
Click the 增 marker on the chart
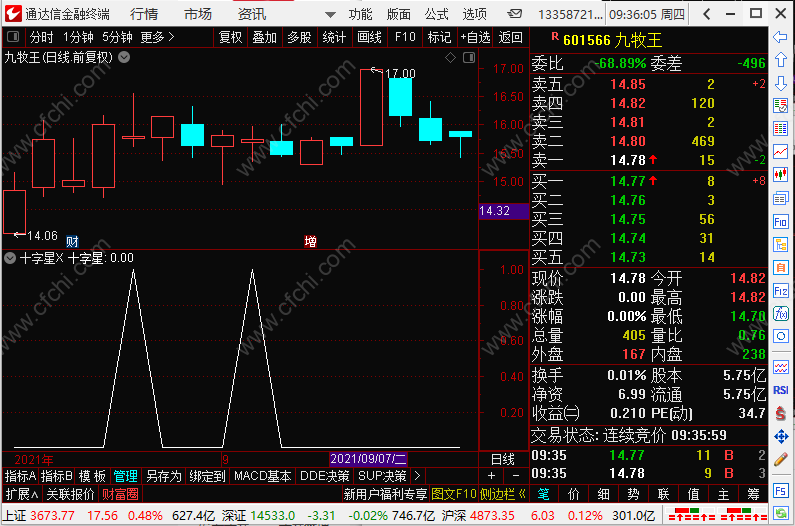point(310,241)
